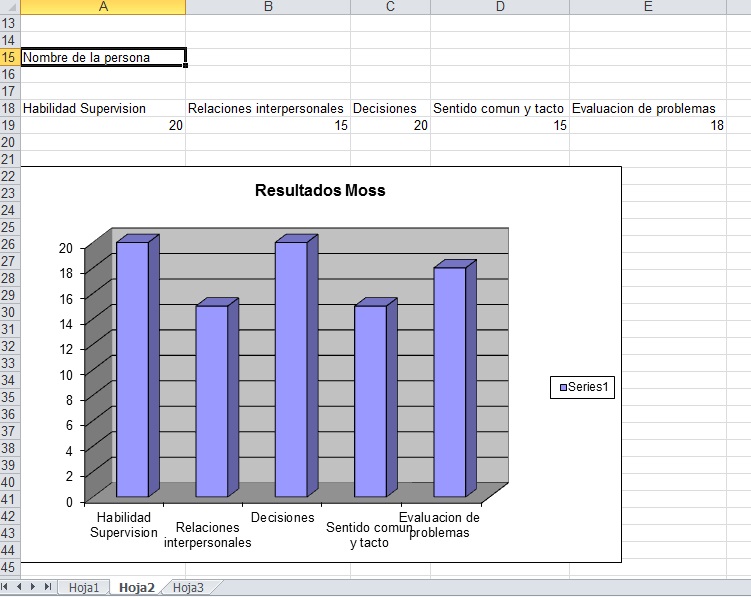Select column B header

[268, 7]
